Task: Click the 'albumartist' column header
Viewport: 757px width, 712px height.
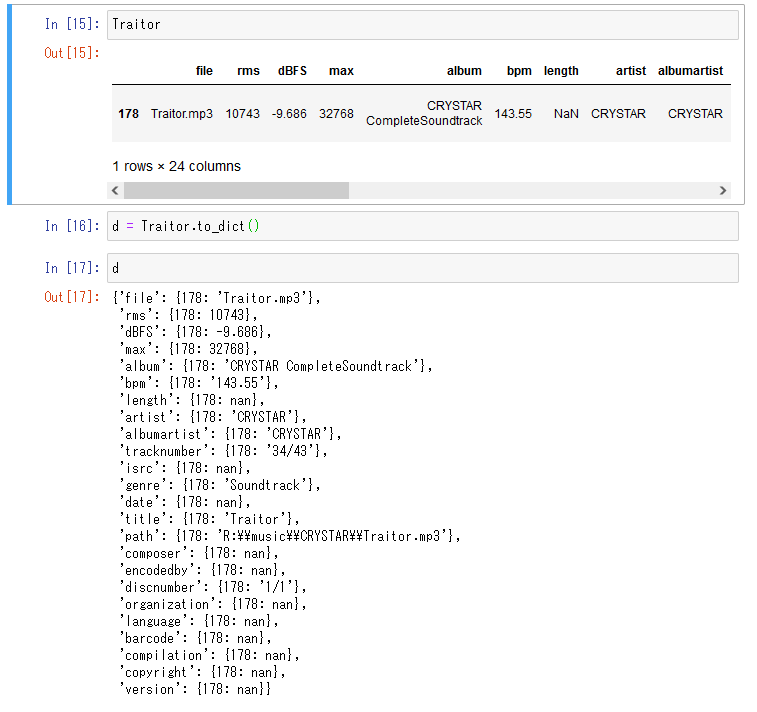Action: coord(690,71)
